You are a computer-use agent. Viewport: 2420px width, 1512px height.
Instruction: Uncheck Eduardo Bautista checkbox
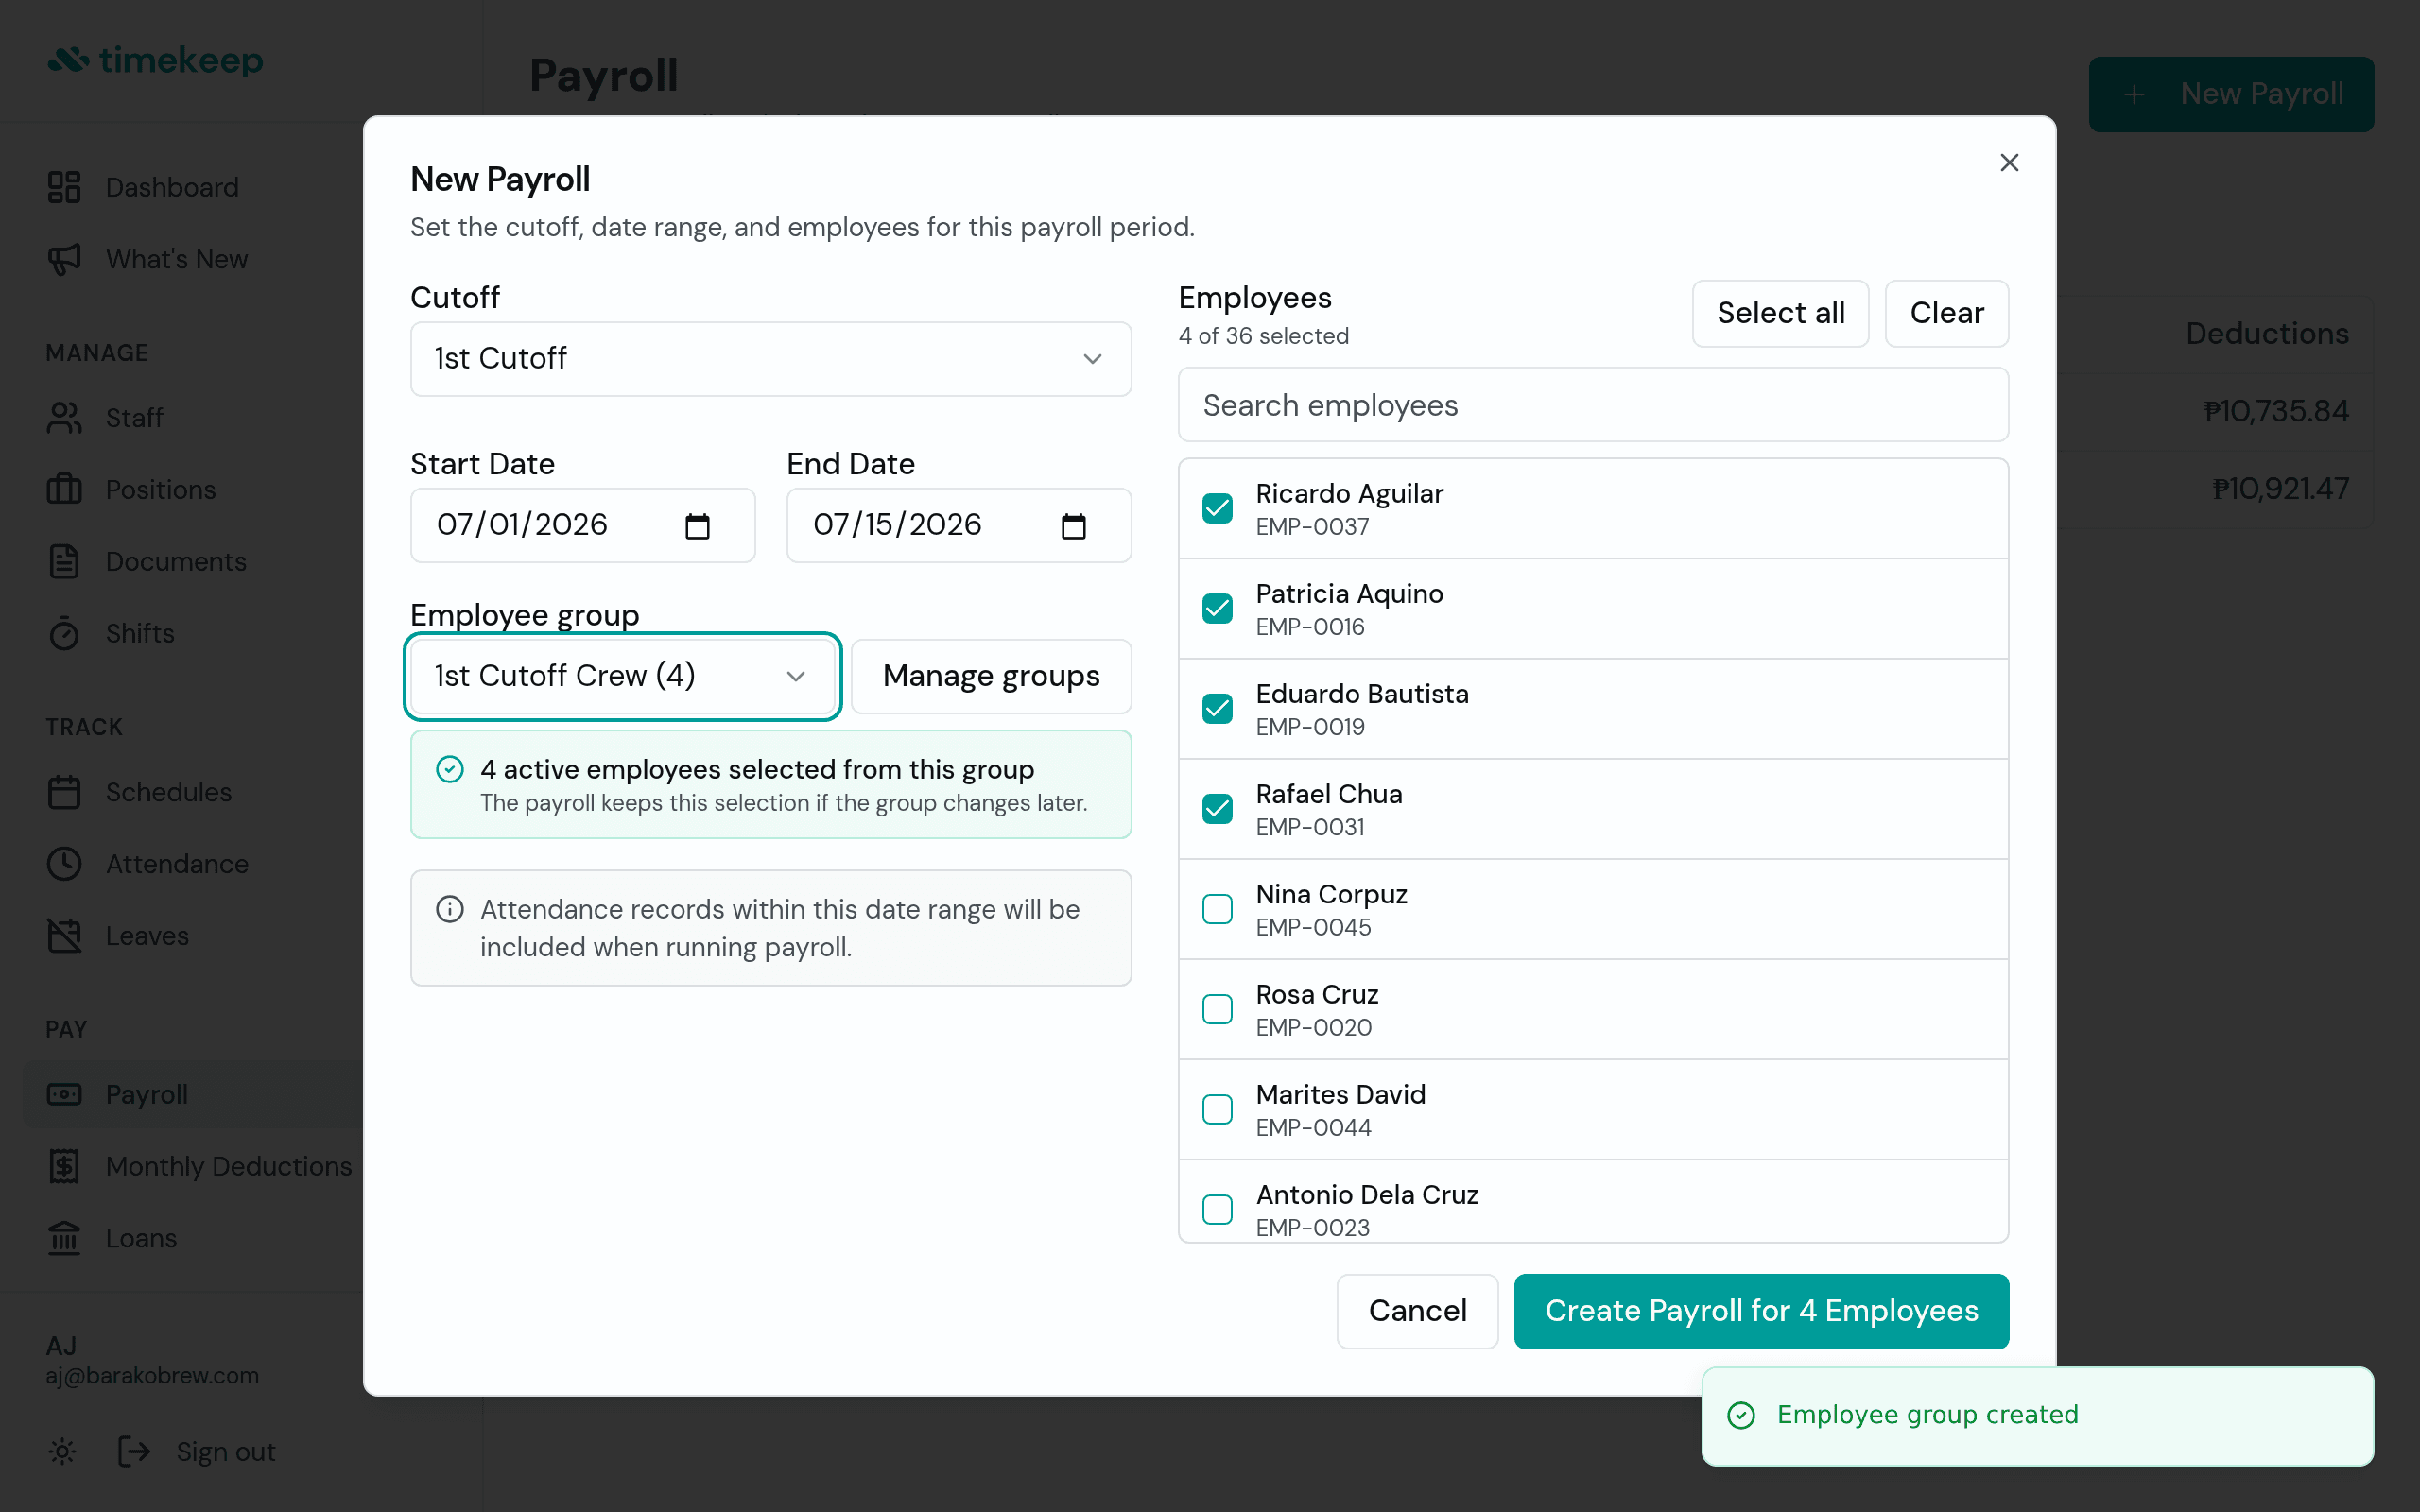[x=1217, y=708]
